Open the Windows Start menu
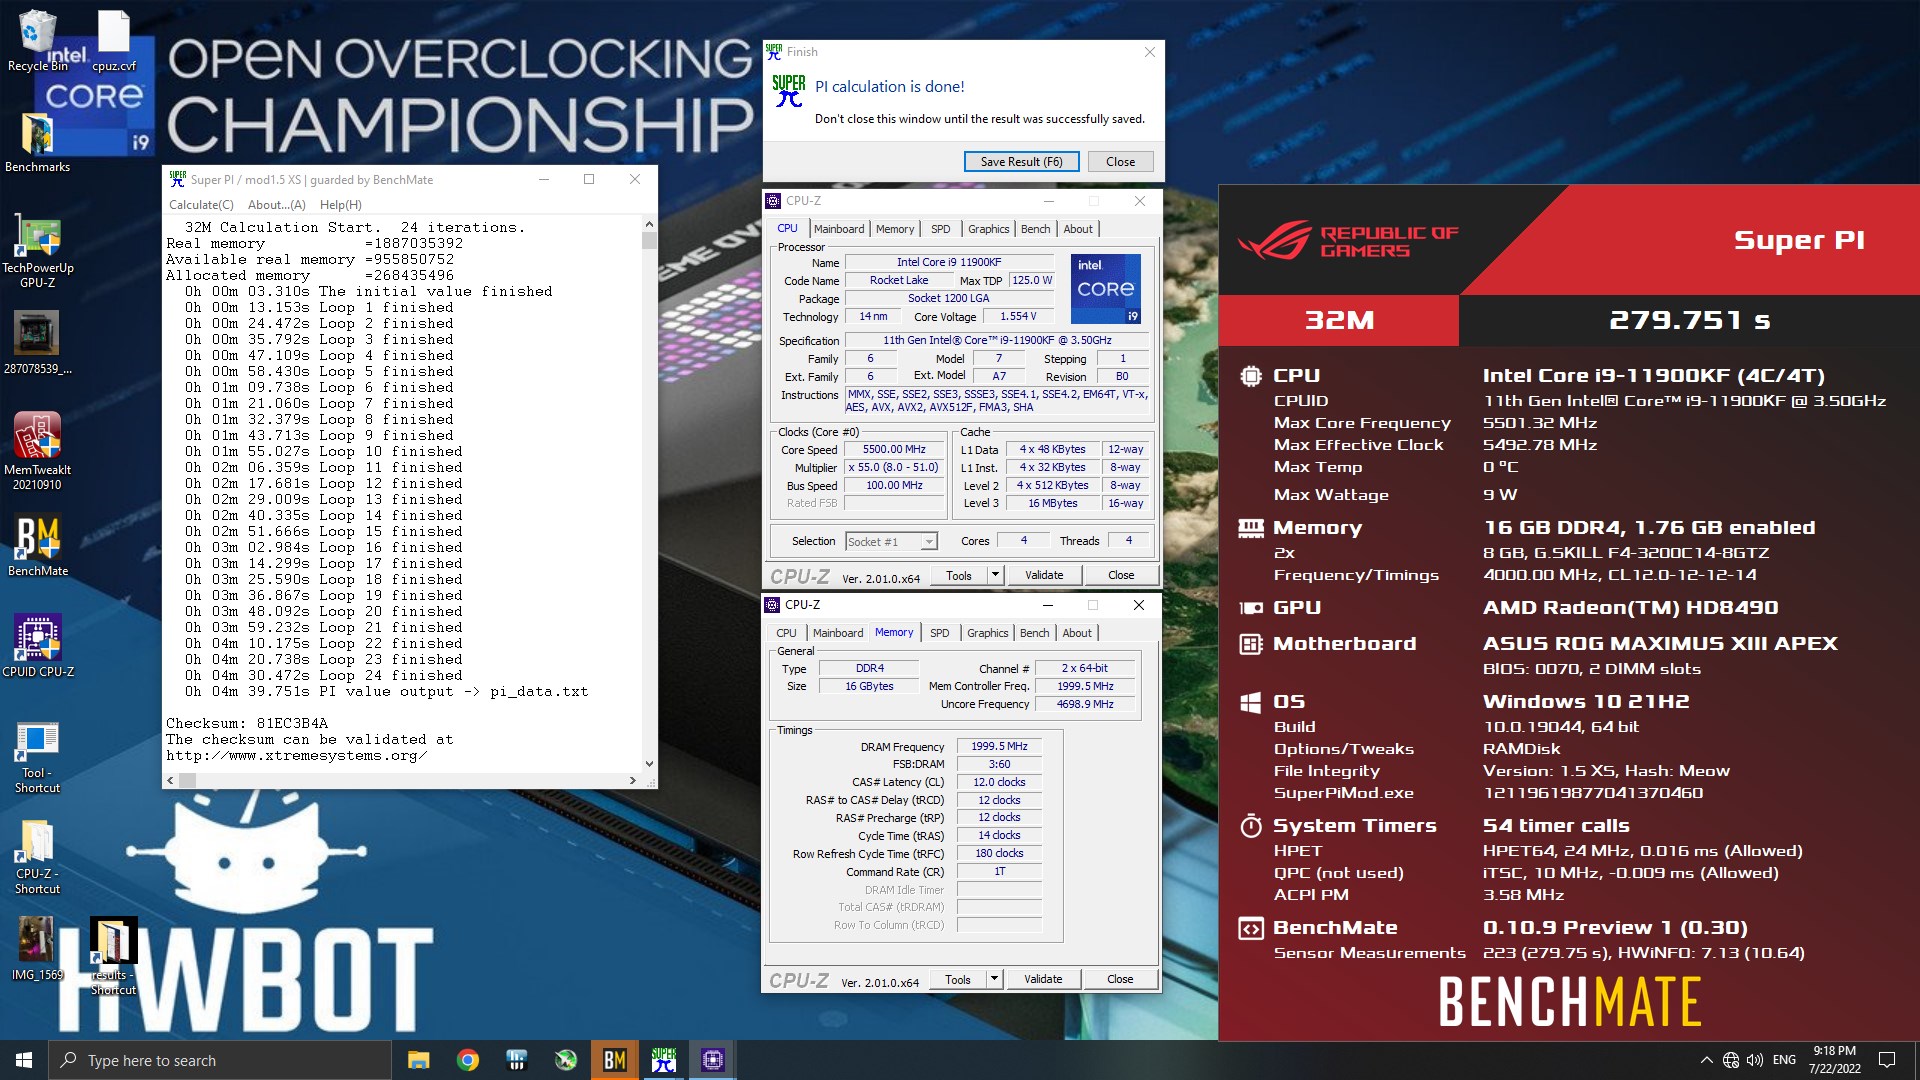Image resolution: width=1920 pixels, height=1080 pixels. coord(24,1060)
